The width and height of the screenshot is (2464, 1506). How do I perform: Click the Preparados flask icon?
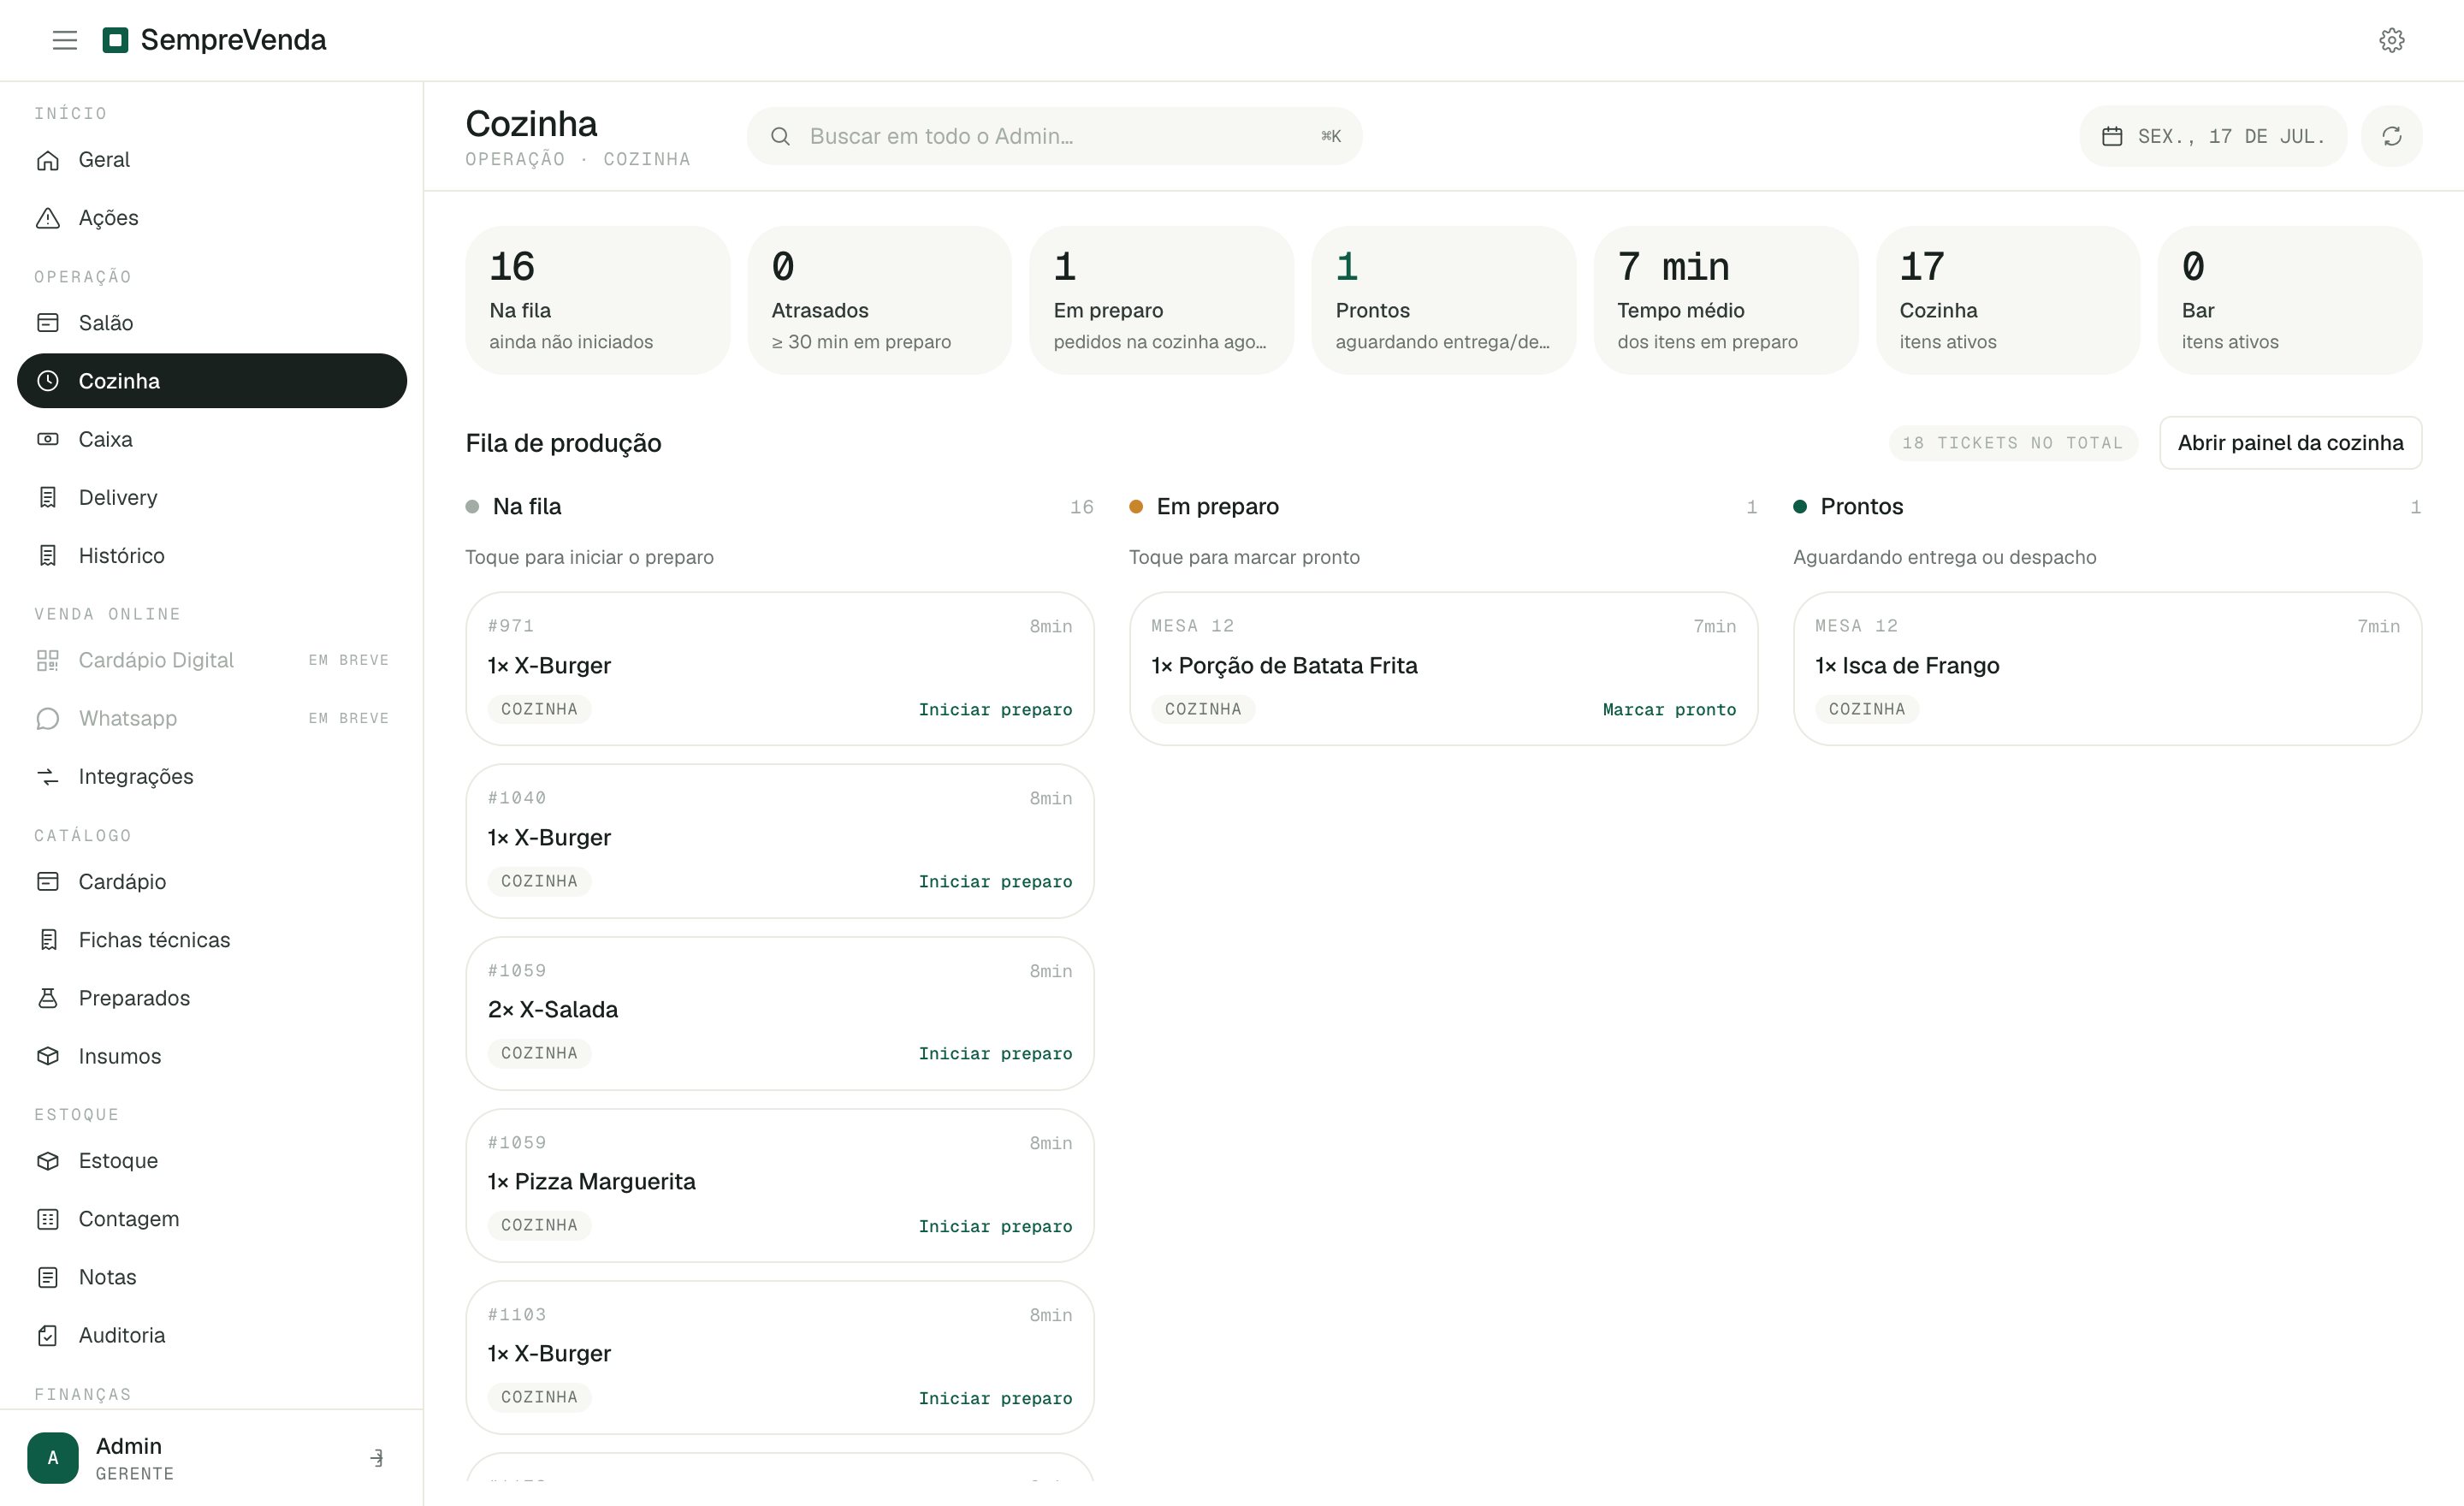48,998
